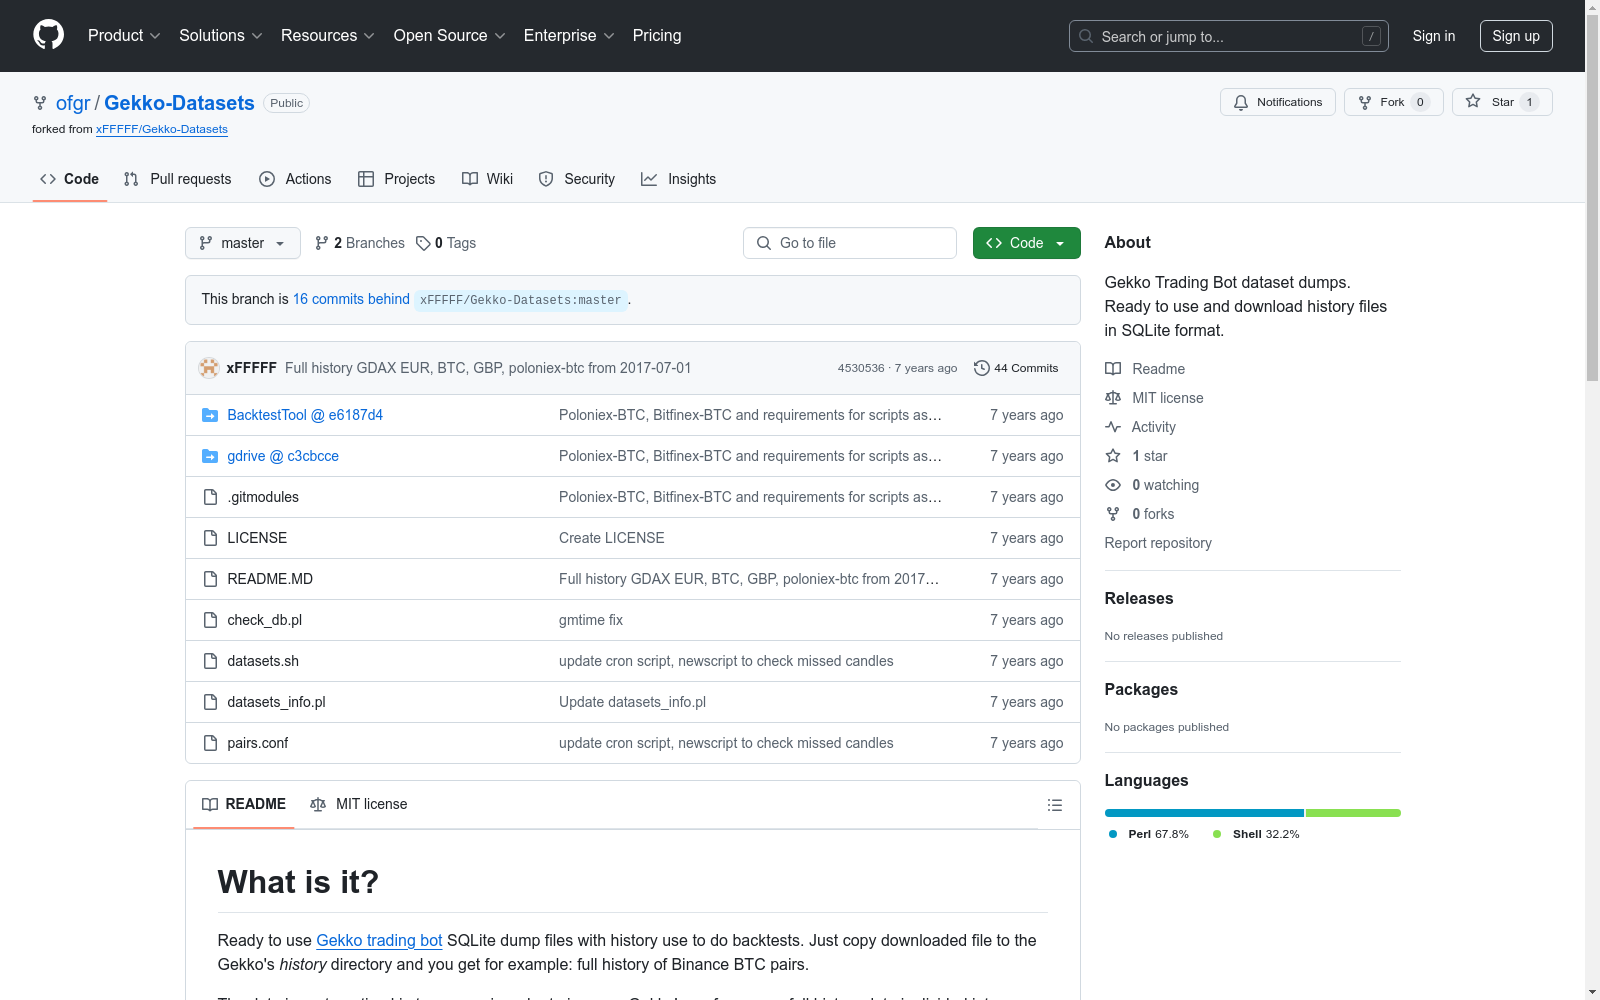Click the file icon beside check_db.pl
The image size is (1600, 1000).
pyautogui.click(x=210, y=620)
